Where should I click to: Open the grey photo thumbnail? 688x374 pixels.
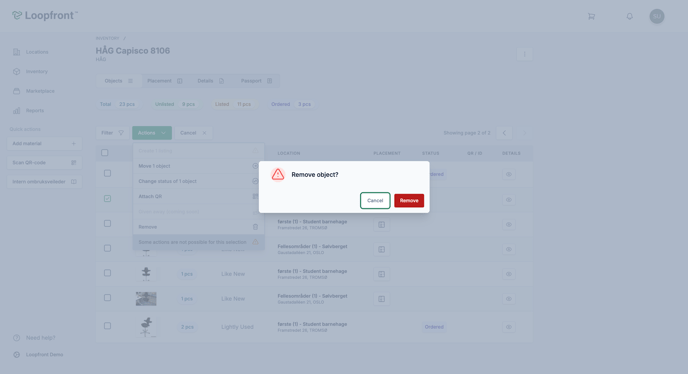[146, 299]
